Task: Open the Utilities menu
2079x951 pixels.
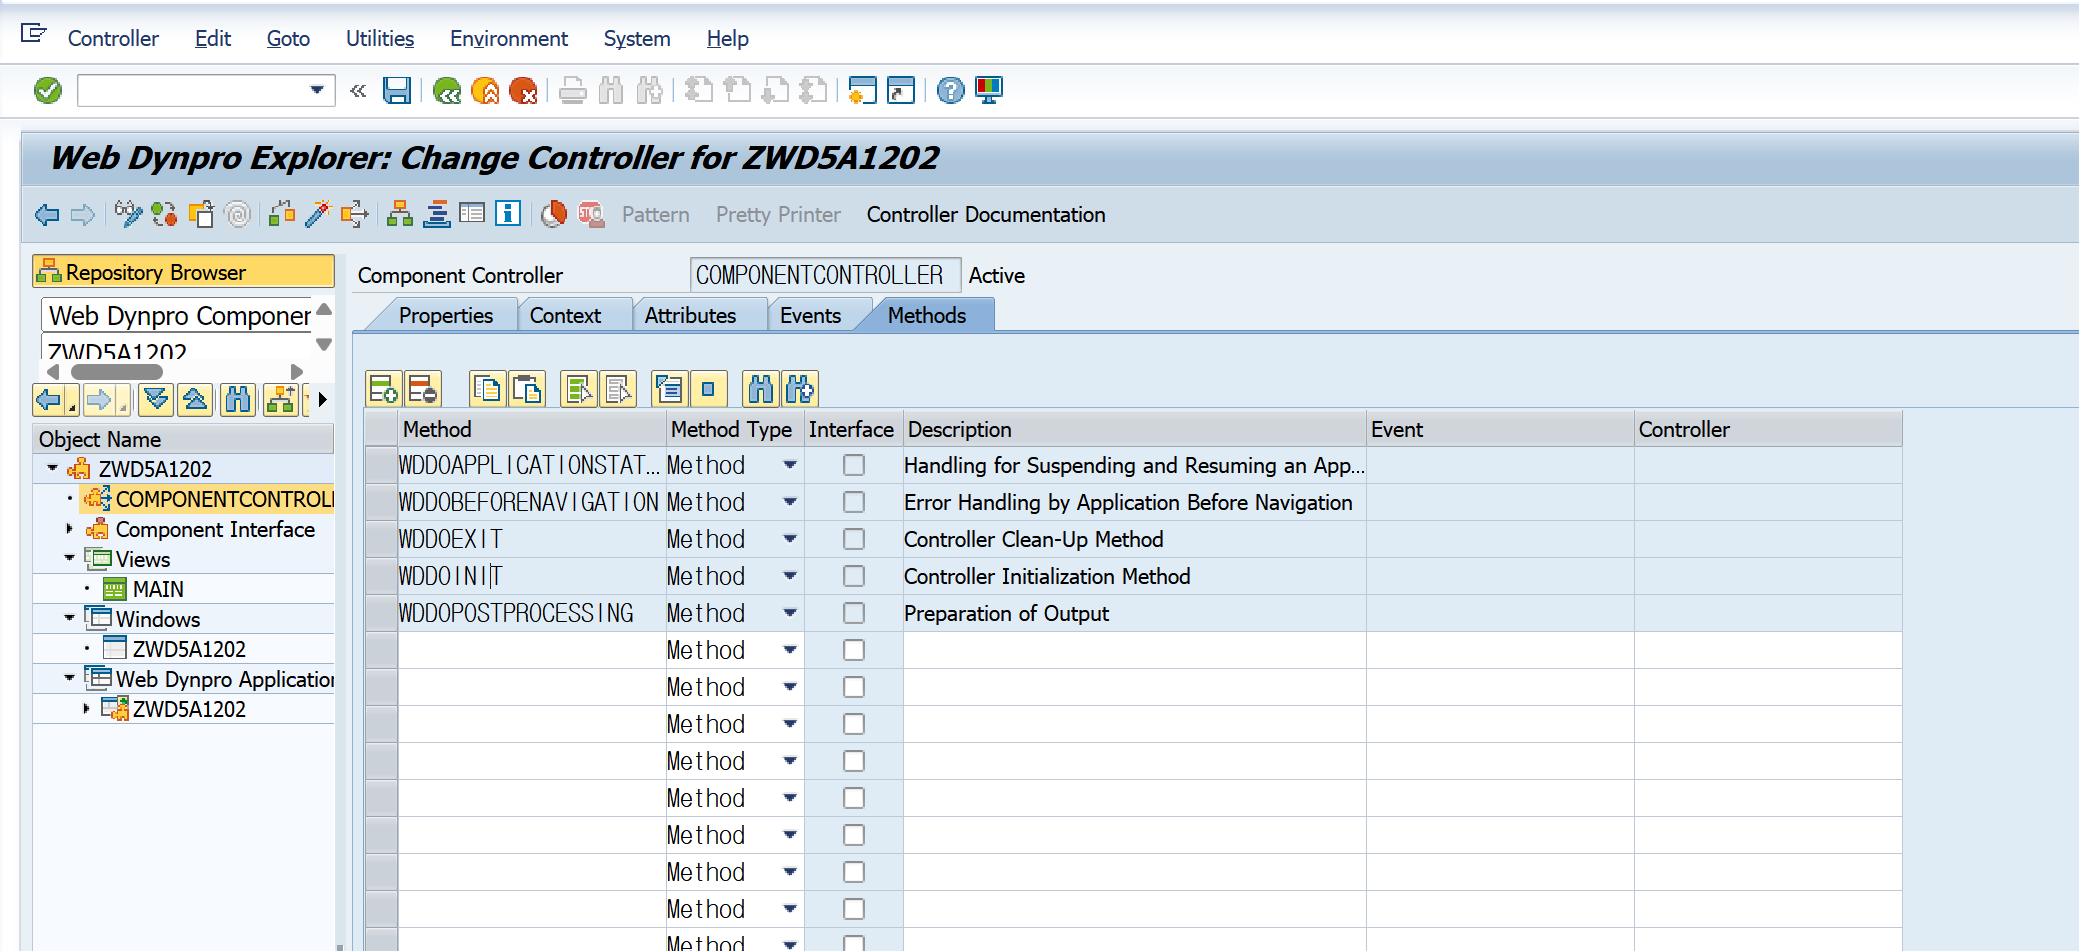Action: click(x=380, y=39)
